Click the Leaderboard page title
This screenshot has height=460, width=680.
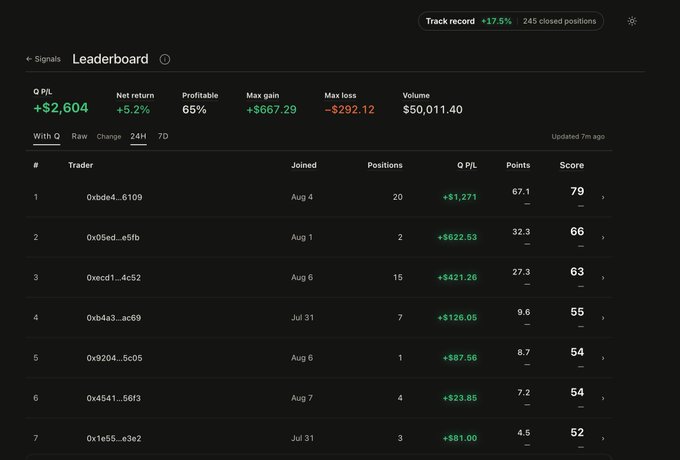coord(110,59)
